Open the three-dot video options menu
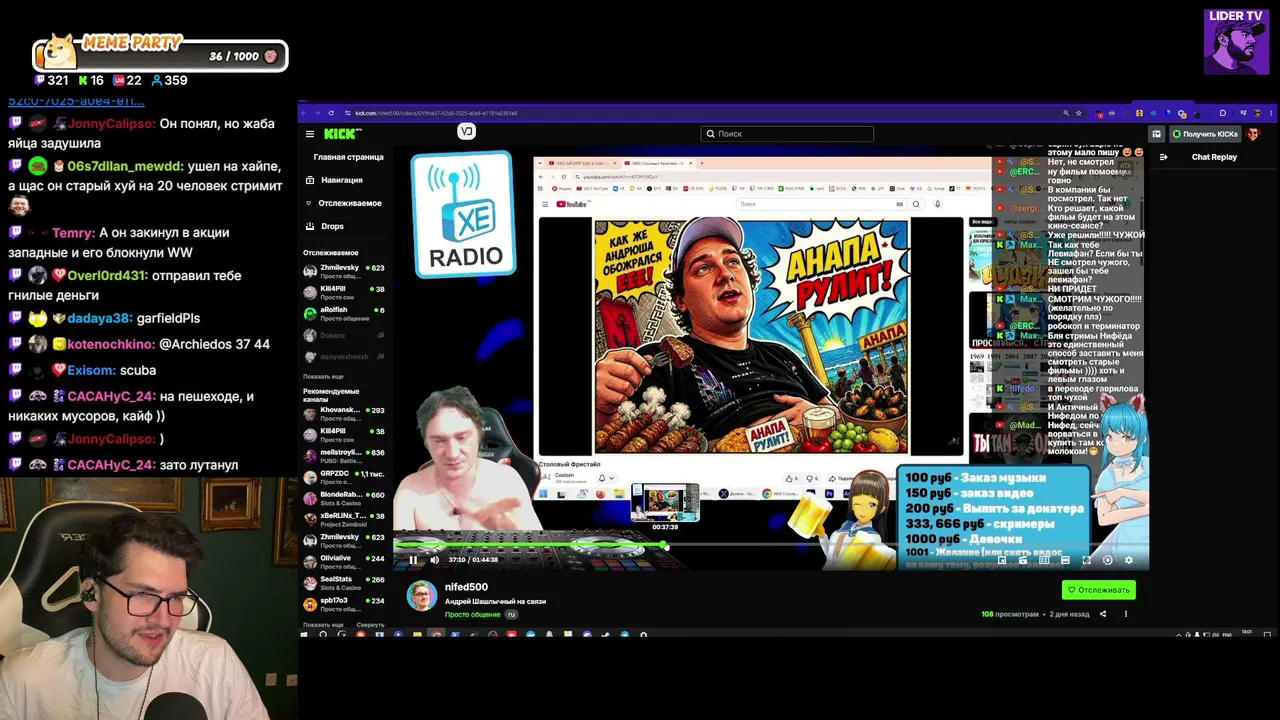Viewport: 1280px width, 720px height. 1126,614
